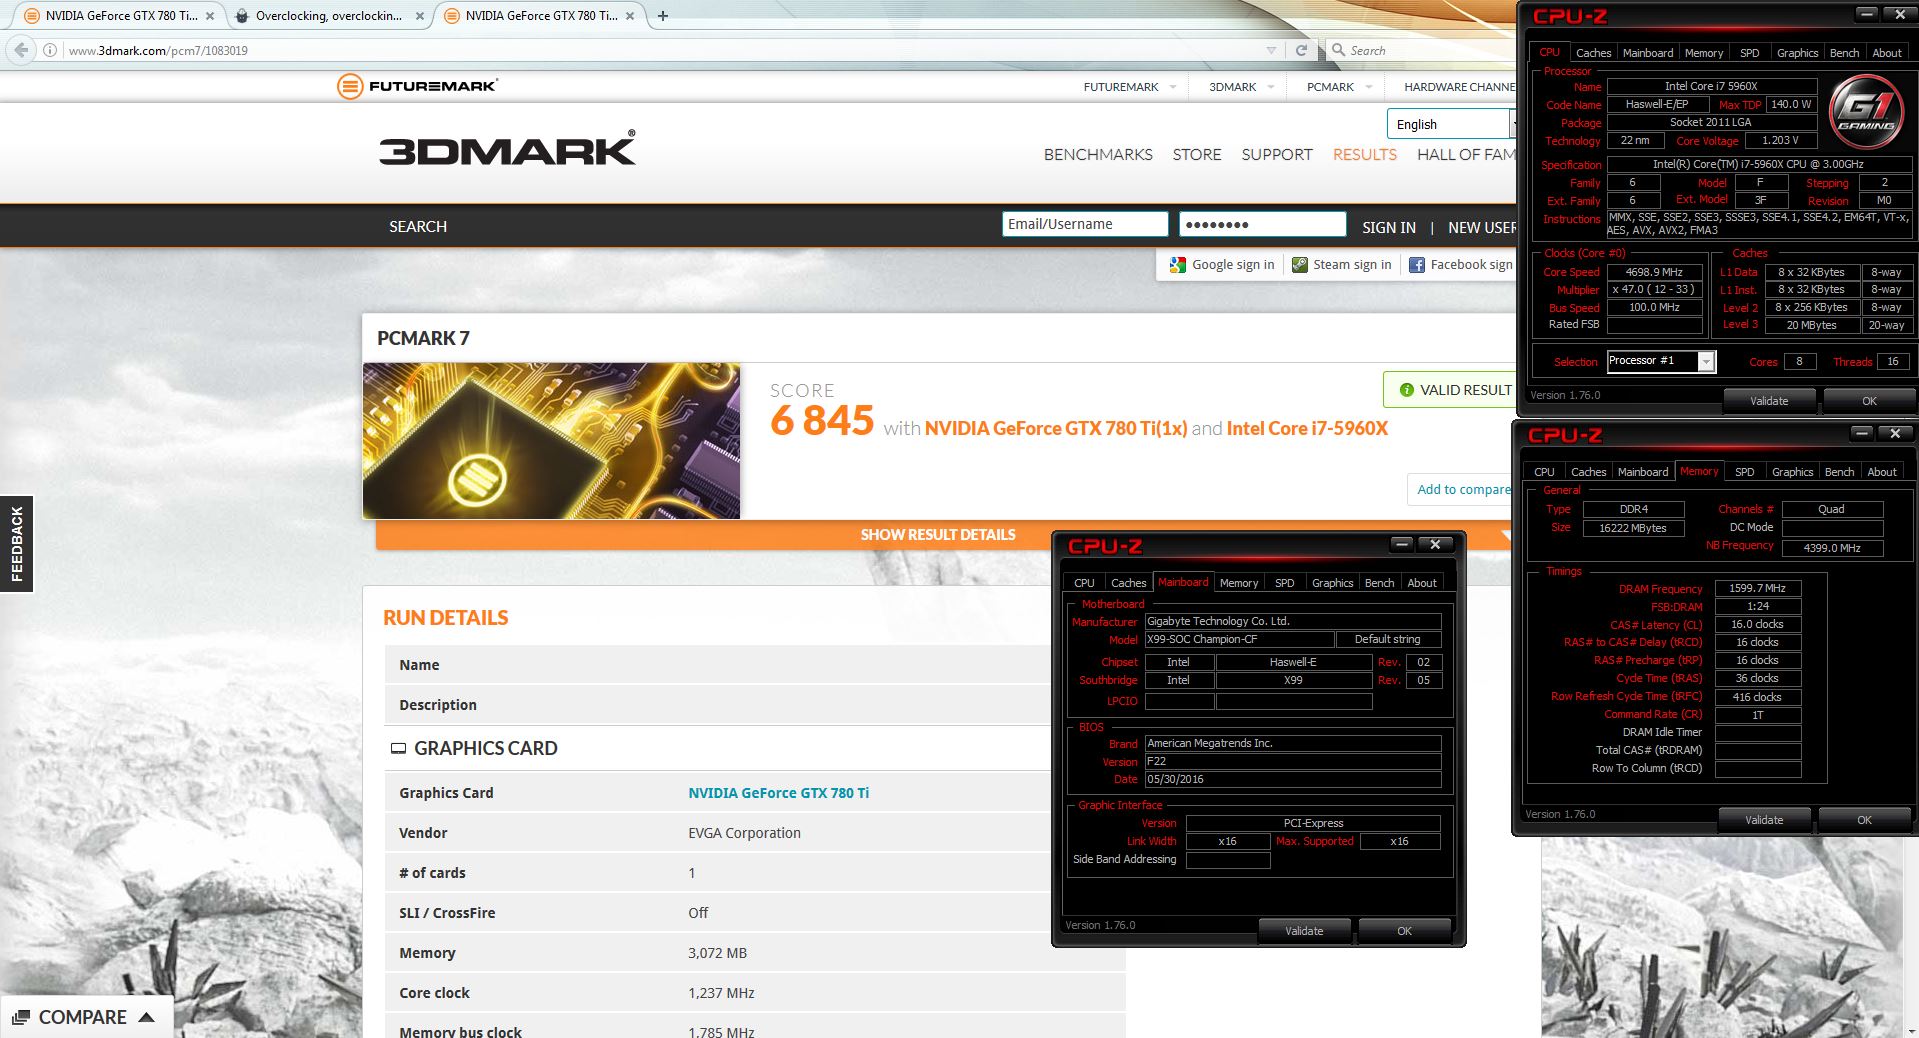Switch to SPD tab in top CPU-Z window

click(1749, 53)
